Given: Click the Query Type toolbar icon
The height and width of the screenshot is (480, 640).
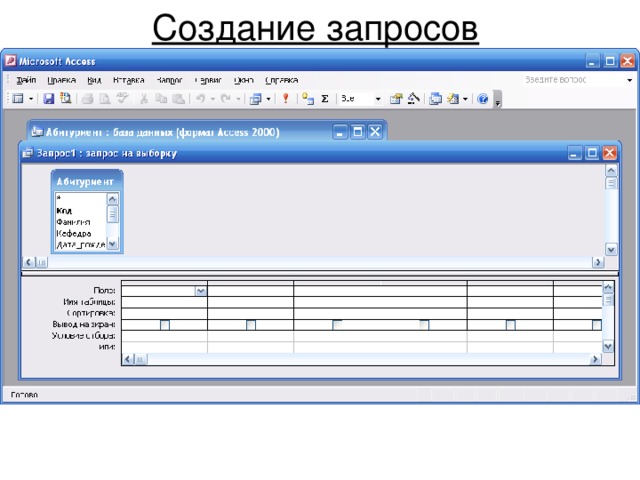Looking at the screenshot, I should point(256,99).
